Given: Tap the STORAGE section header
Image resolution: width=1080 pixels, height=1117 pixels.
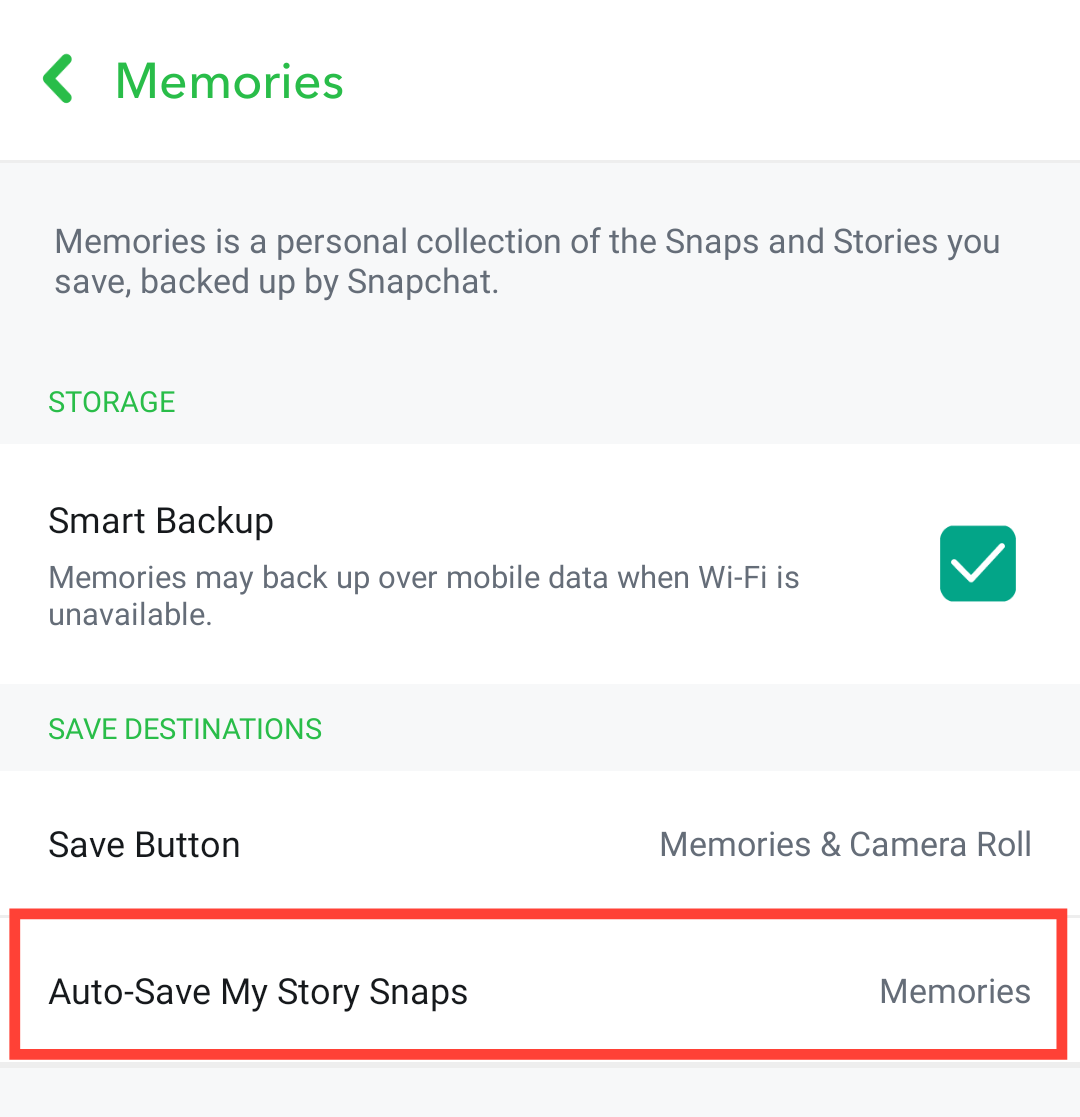Looking at the screenshot, I should point(111,402).
